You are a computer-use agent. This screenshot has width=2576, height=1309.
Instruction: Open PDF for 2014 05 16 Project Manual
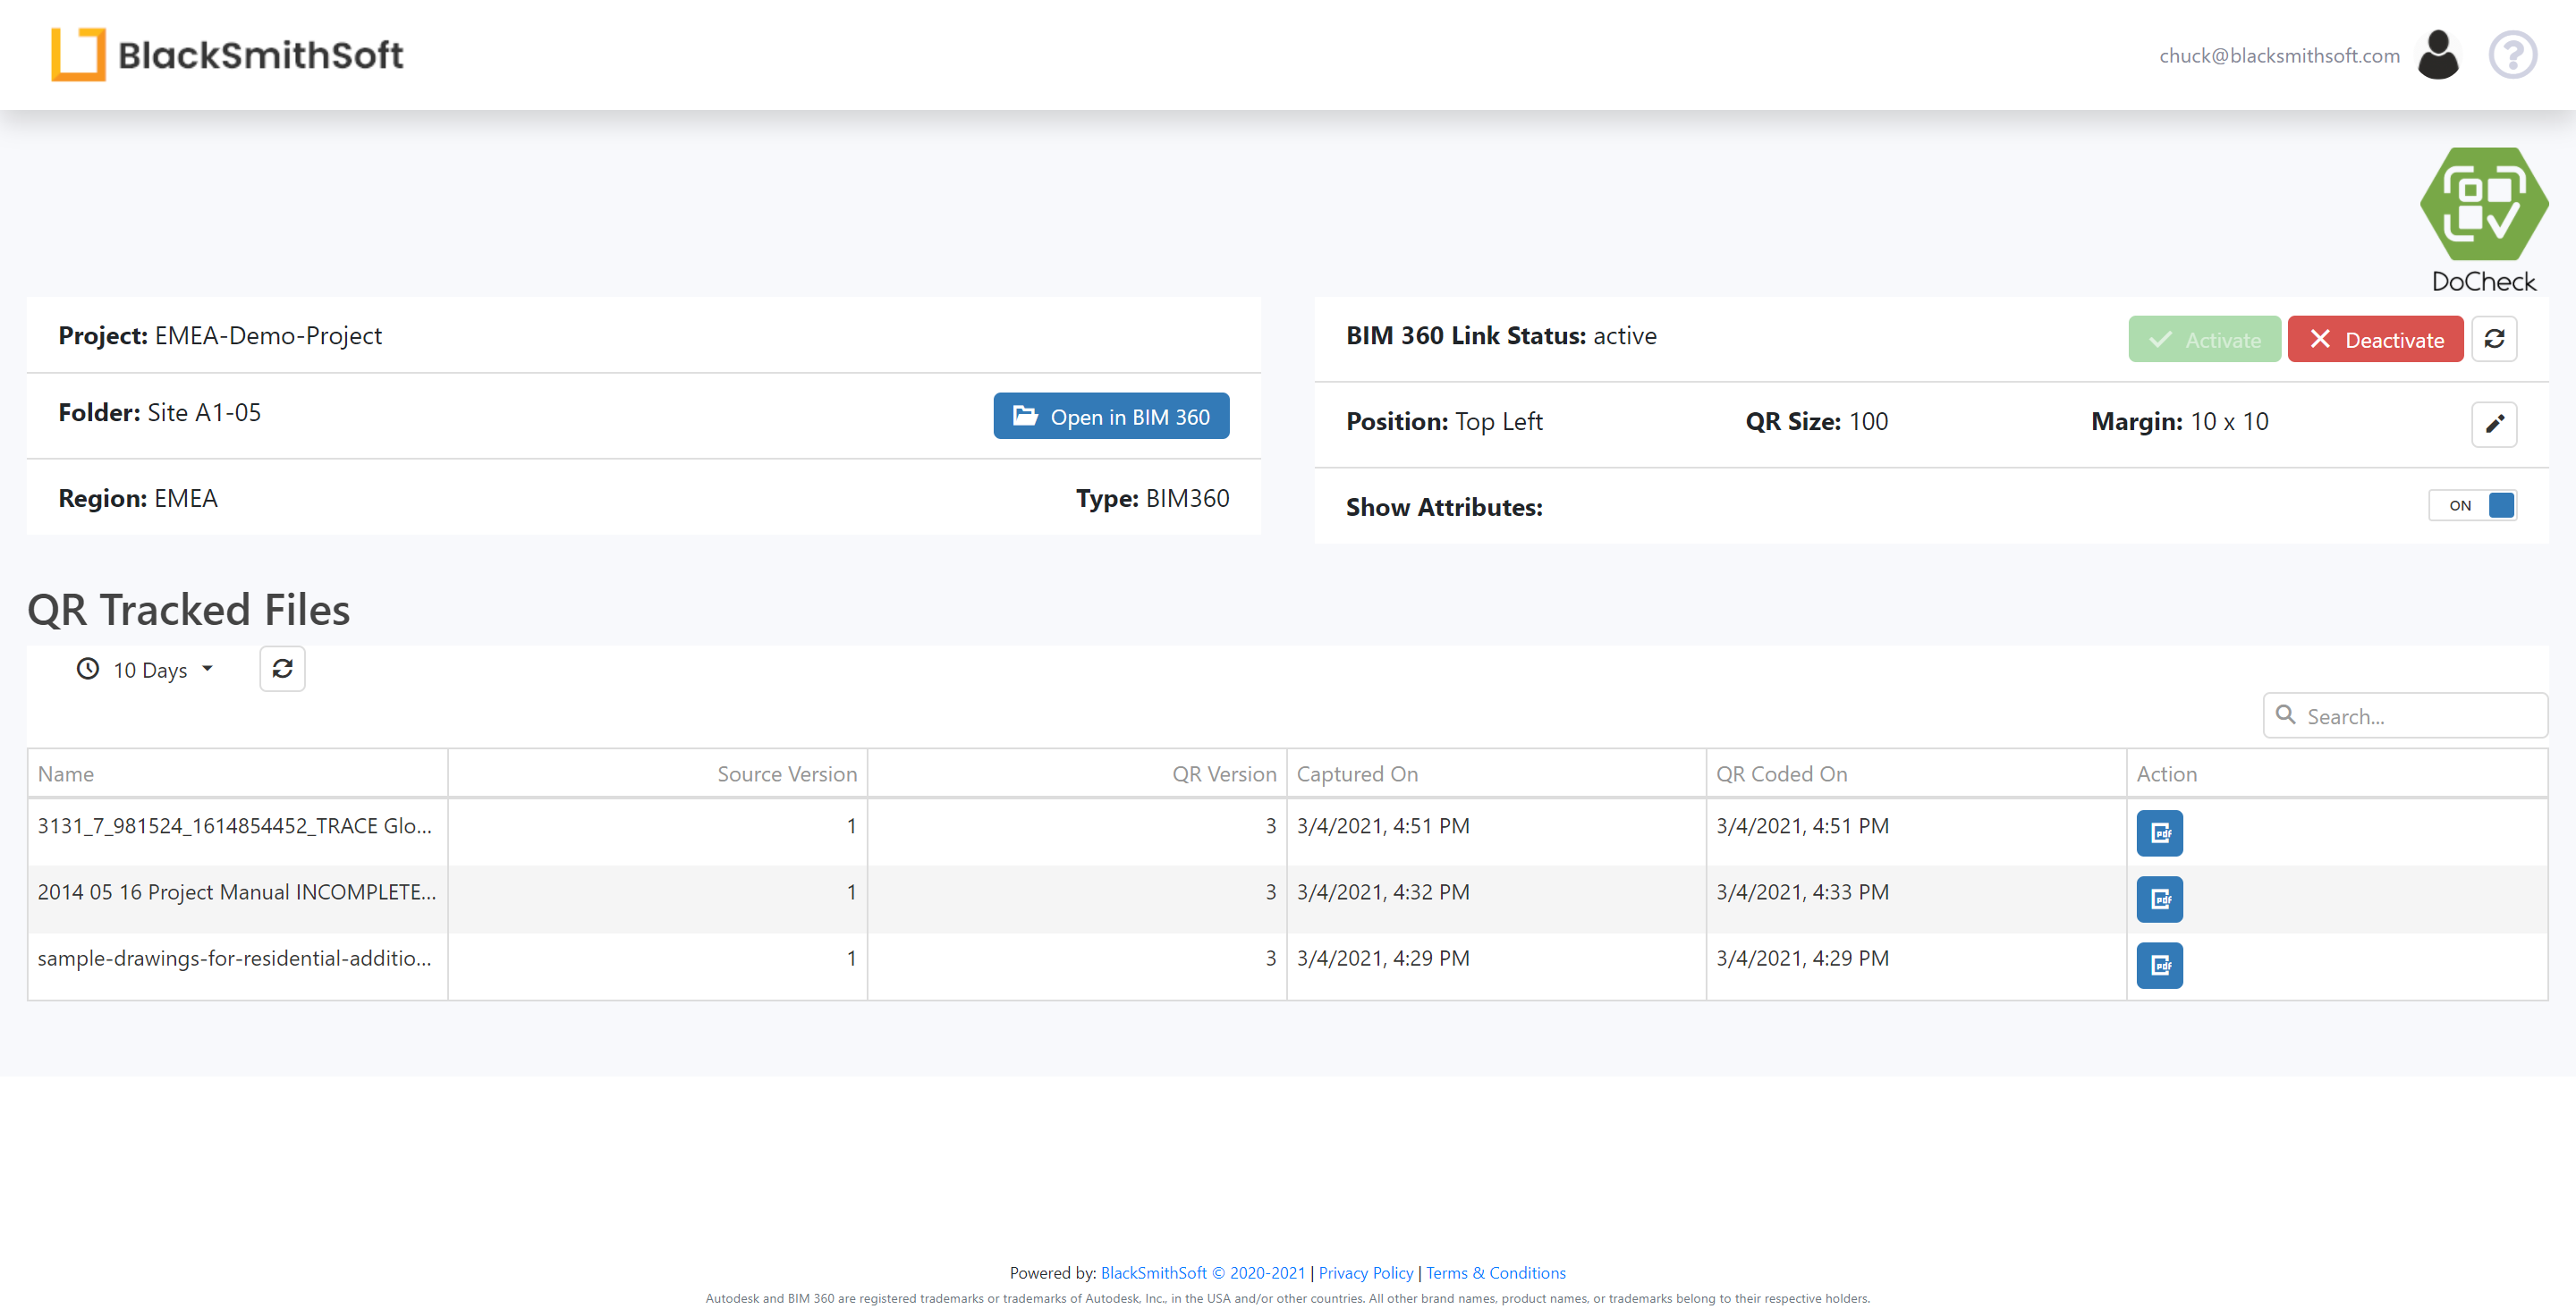click(2159, 899)
